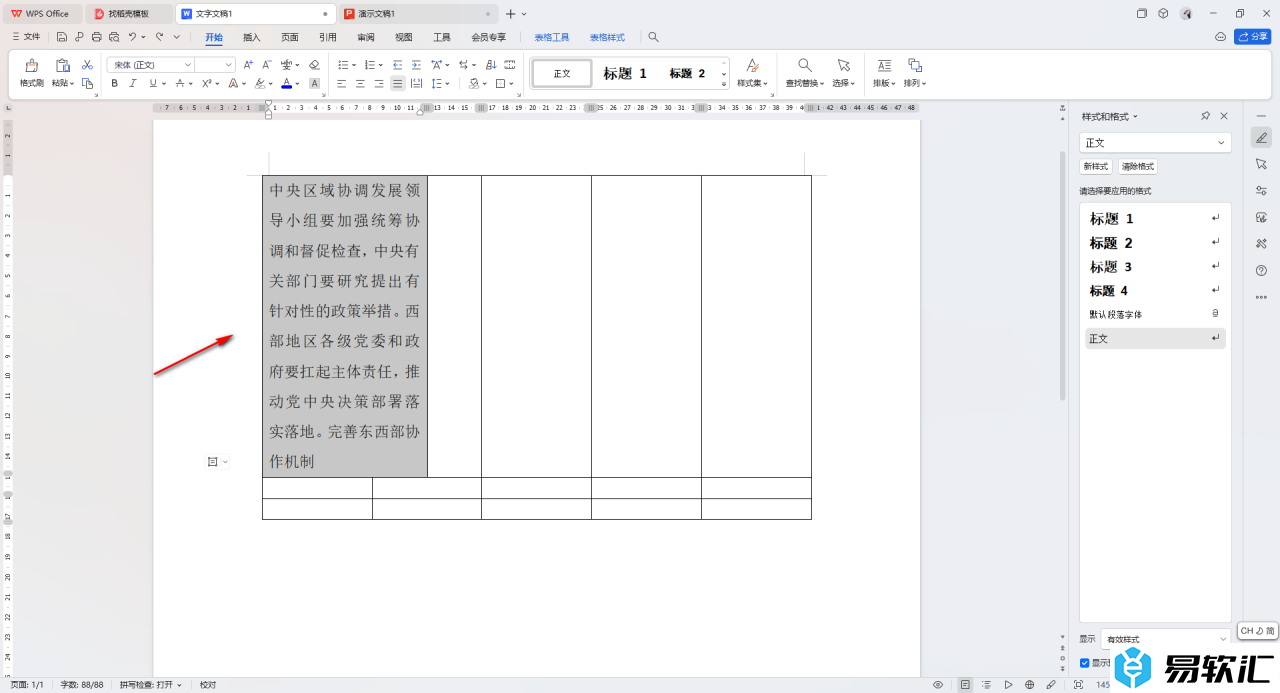Click the 新样式 button
Screen dimensions: 1280x693
(x=1096, y=167)
